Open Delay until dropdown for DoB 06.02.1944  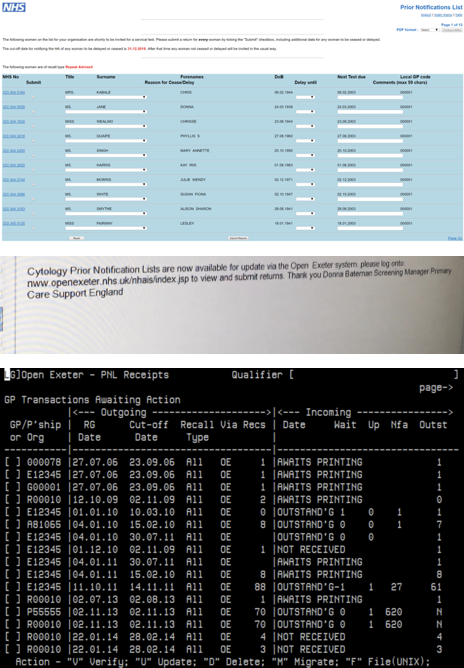pos(305,97)
